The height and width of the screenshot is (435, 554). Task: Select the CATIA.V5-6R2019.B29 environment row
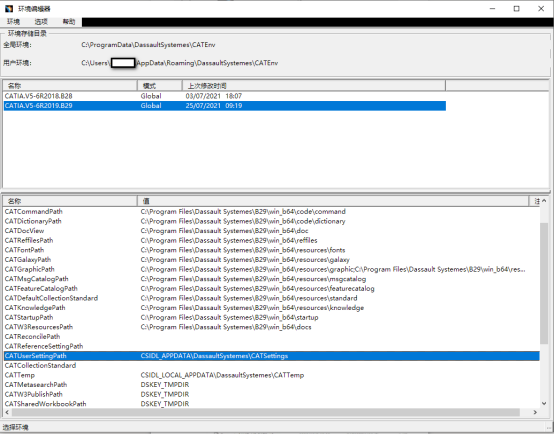225,106
